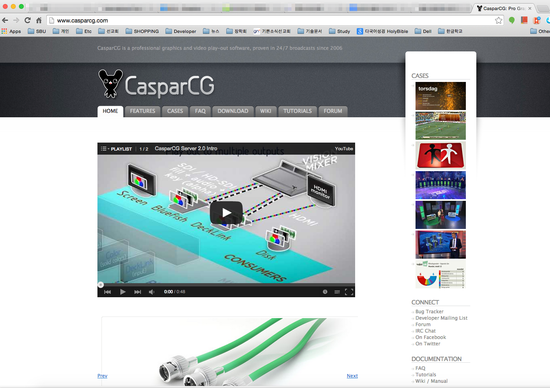Image resolution: width=550 pixels, height=388 pixels.
Task: Open the On Twitter link
Action: [428, 344]
